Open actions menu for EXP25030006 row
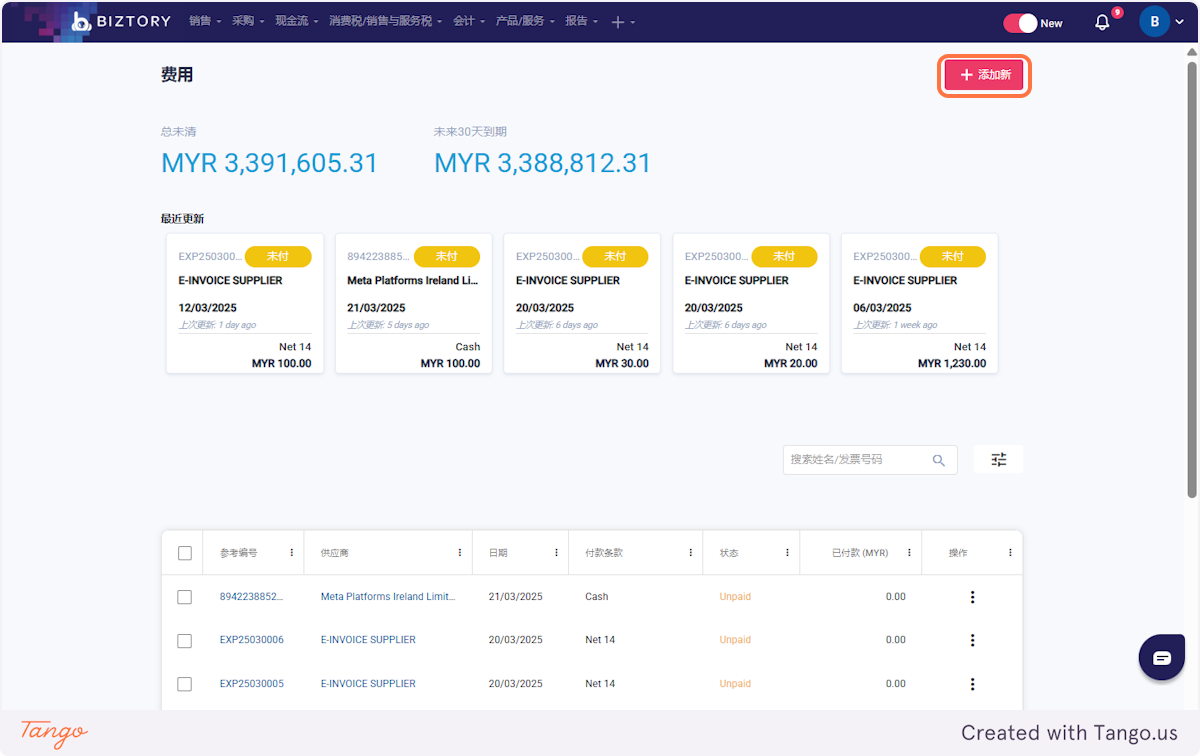 (x=972, y=640)
